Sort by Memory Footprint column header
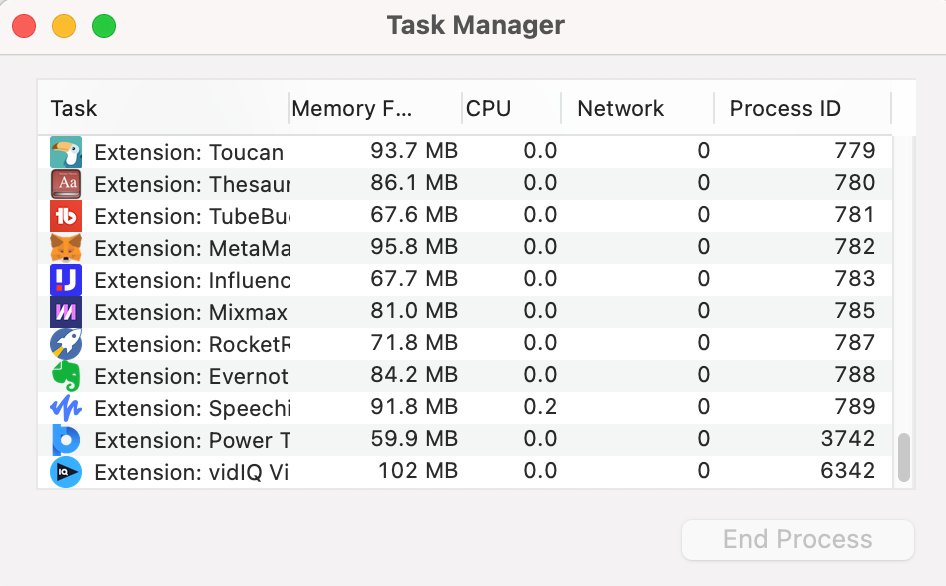The image size is (946, 586). (374, 108)
